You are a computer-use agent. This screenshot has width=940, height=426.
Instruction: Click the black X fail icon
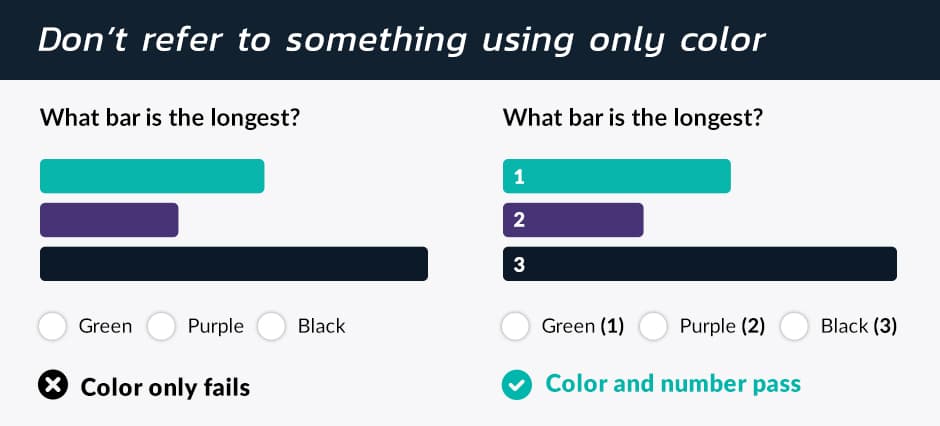[53, 385]
